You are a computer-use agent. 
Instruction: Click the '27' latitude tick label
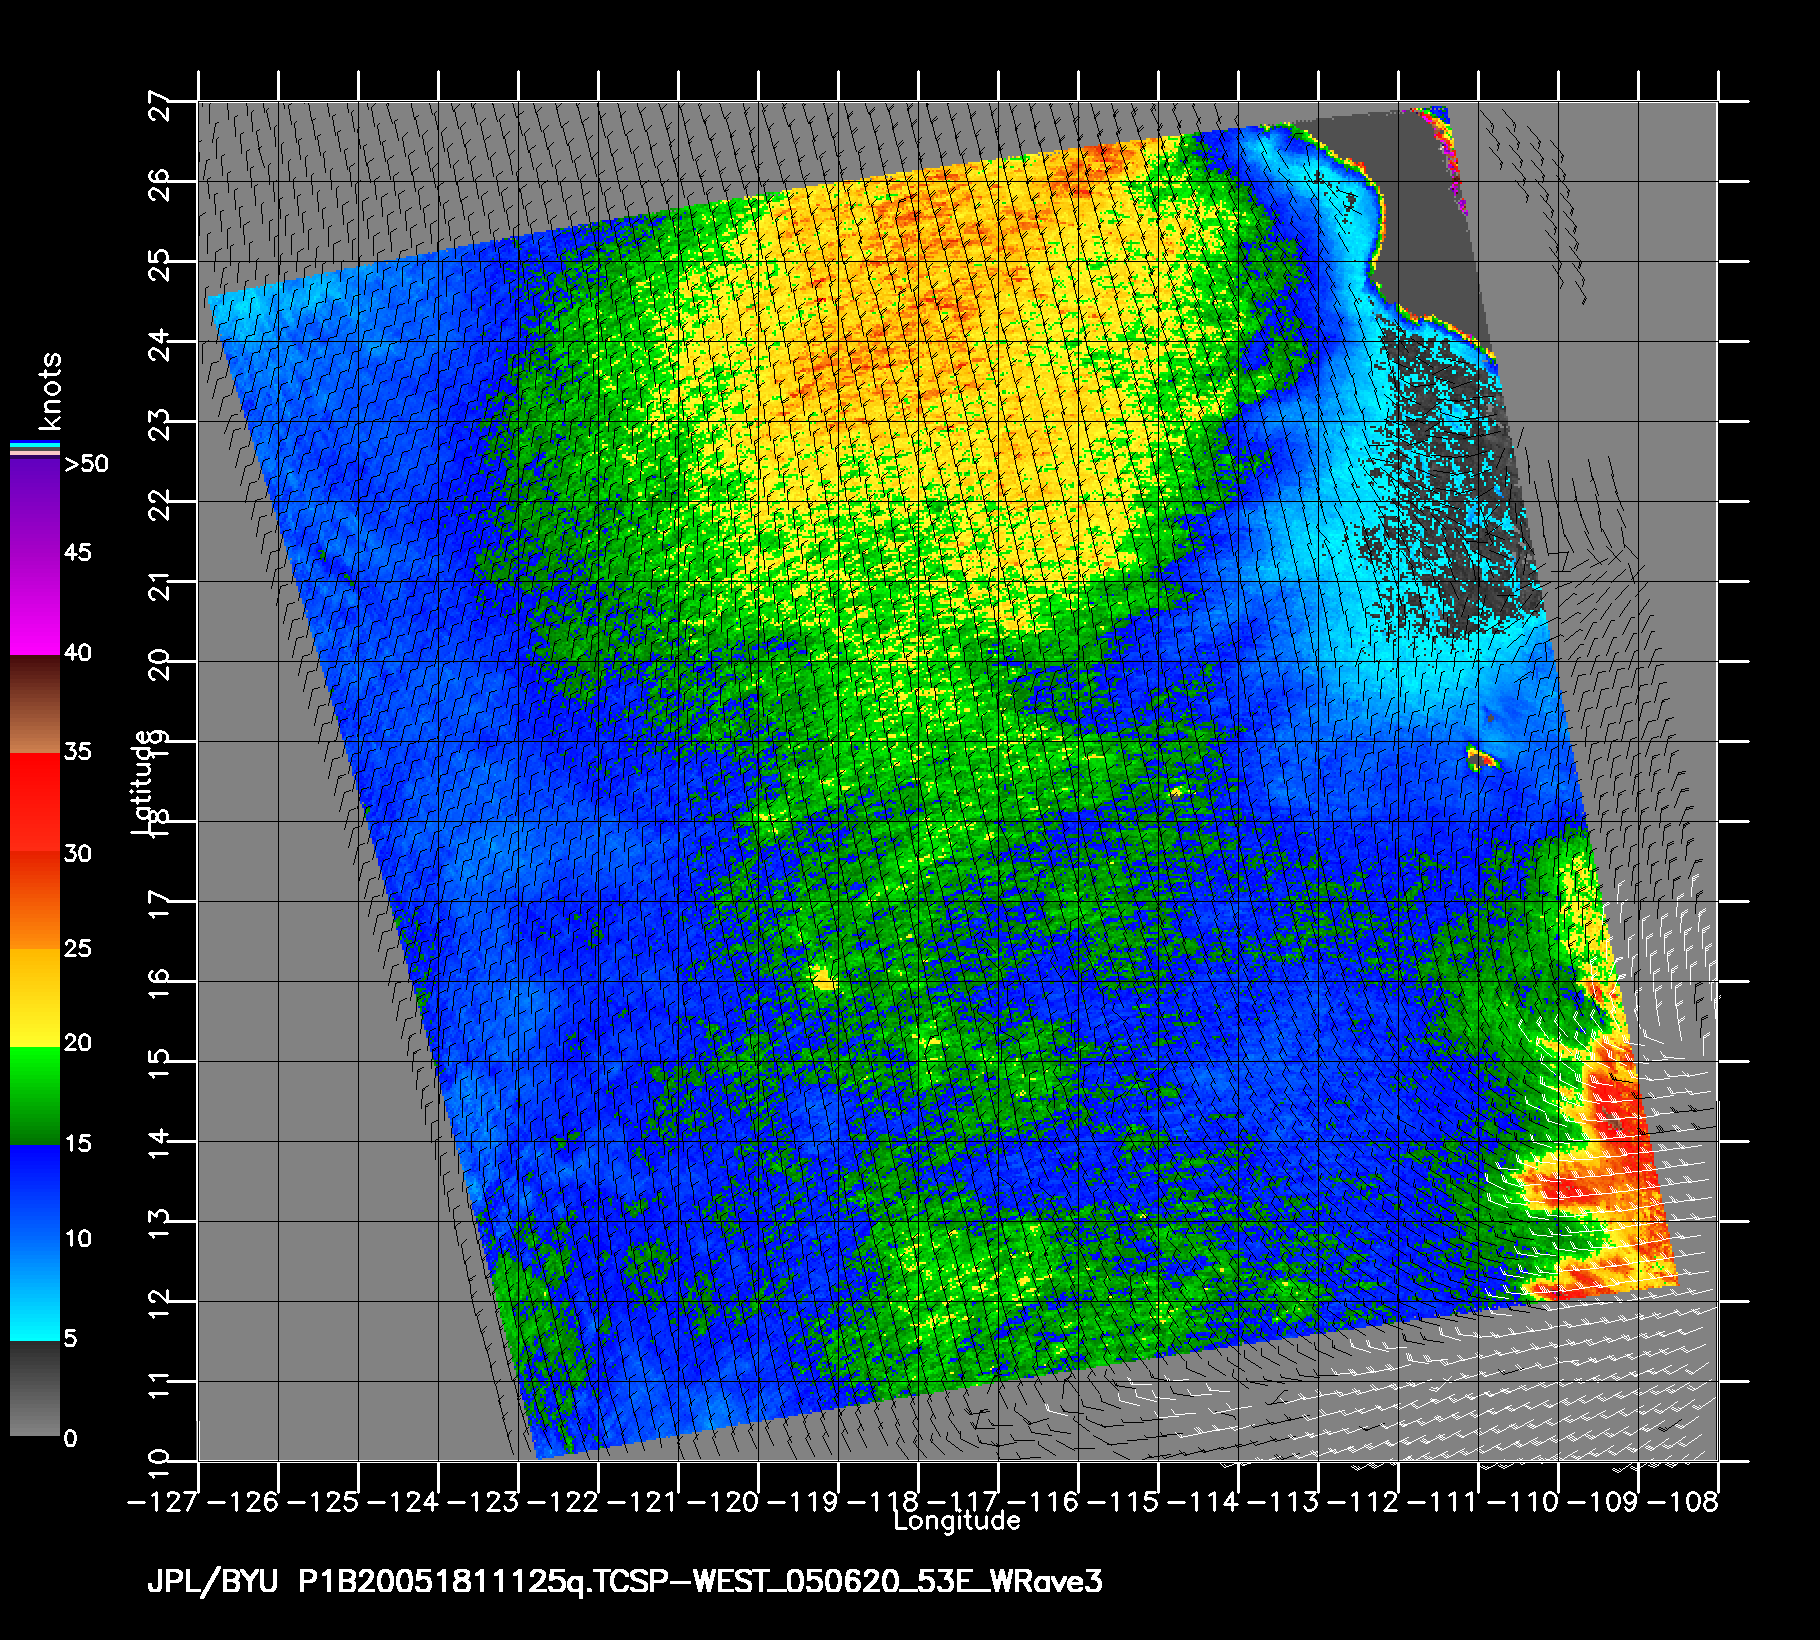click(160, 106)
